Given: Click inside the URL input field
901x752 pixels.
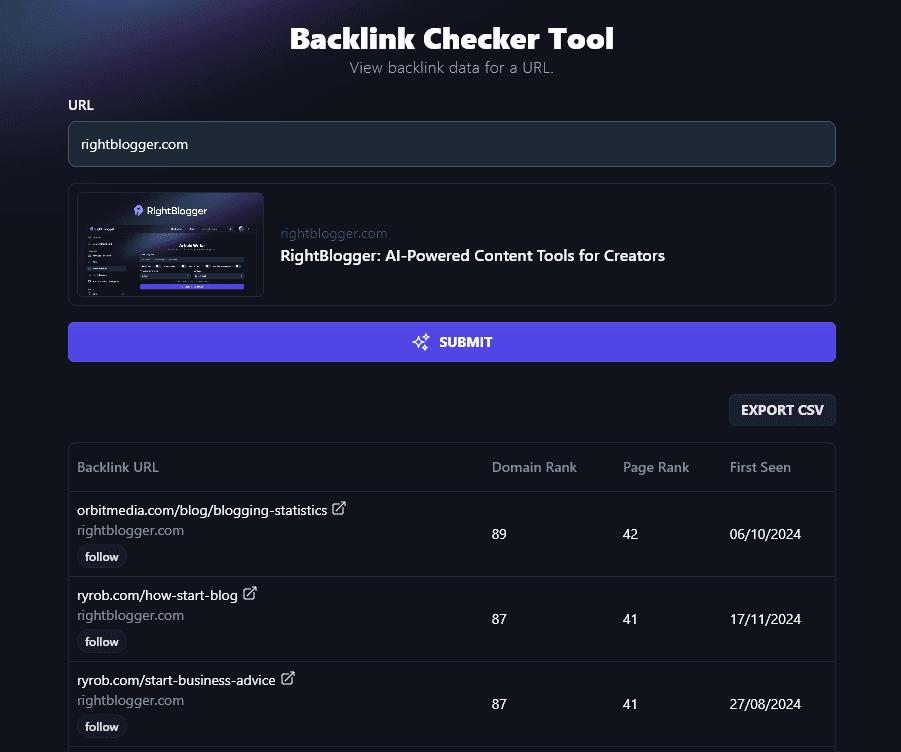Looking at the screenshot, I should pyautogui.click(x=450, y=144).
